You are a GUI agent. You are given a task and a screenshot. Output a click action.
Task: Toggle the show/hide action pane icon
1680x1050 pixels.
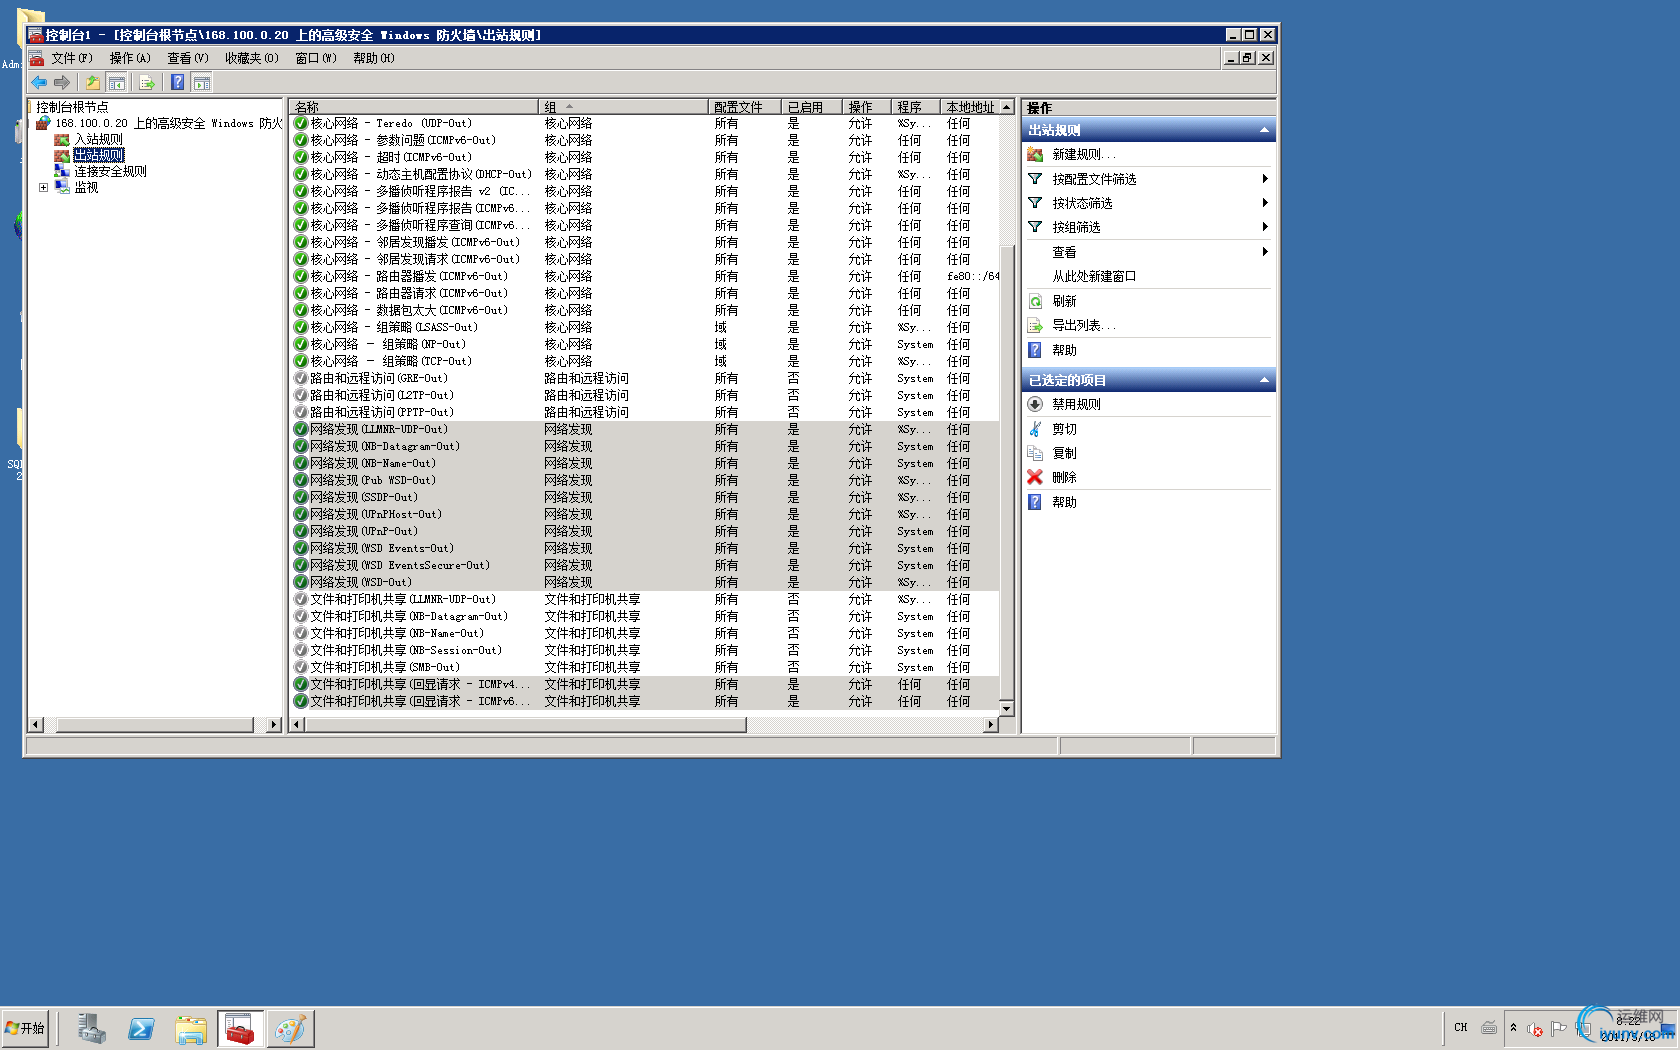[202, 82]
